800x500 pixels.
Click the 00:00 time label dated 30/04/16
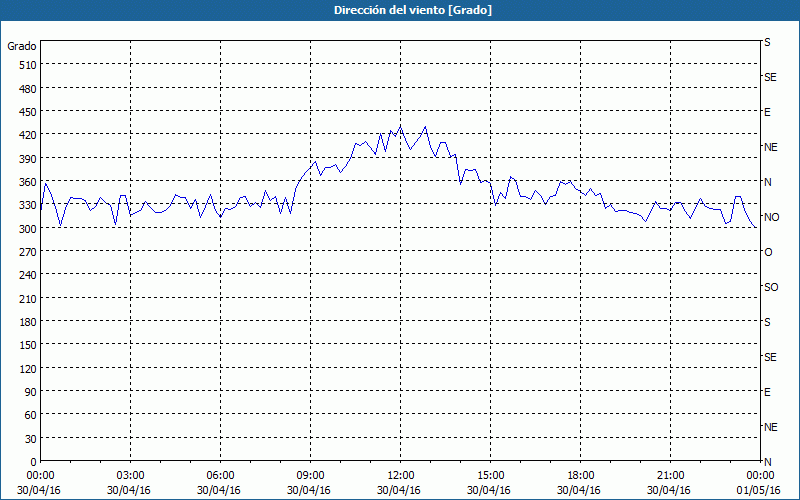pos(40,476)
